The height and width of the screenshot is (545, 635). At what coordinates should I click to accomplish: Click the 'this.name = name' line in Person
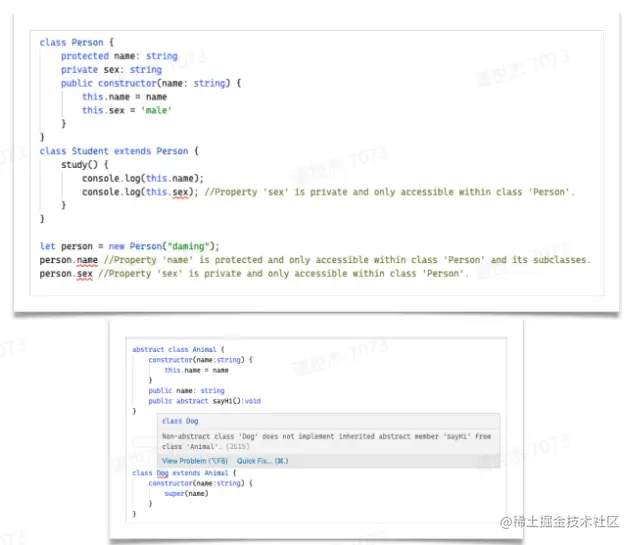pos(124,97)
